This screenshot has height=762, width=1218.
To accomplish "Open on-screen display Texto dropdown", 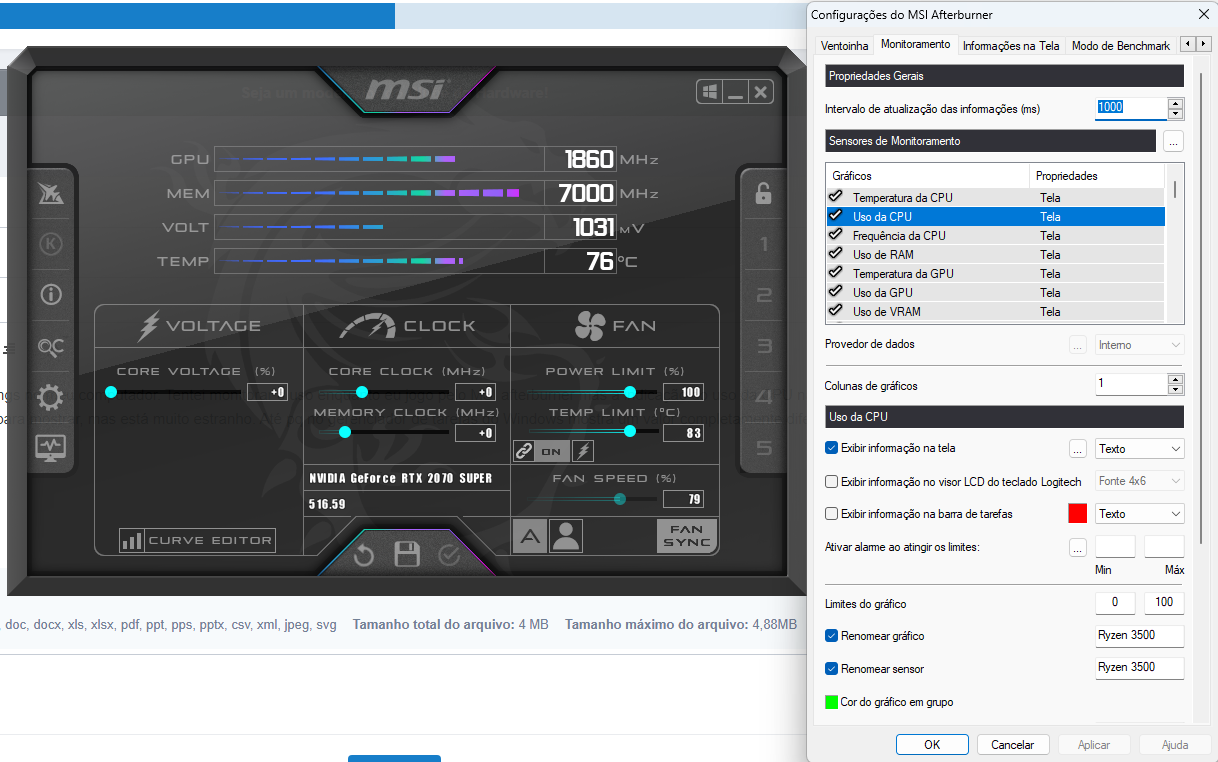I will point(1140,449).
